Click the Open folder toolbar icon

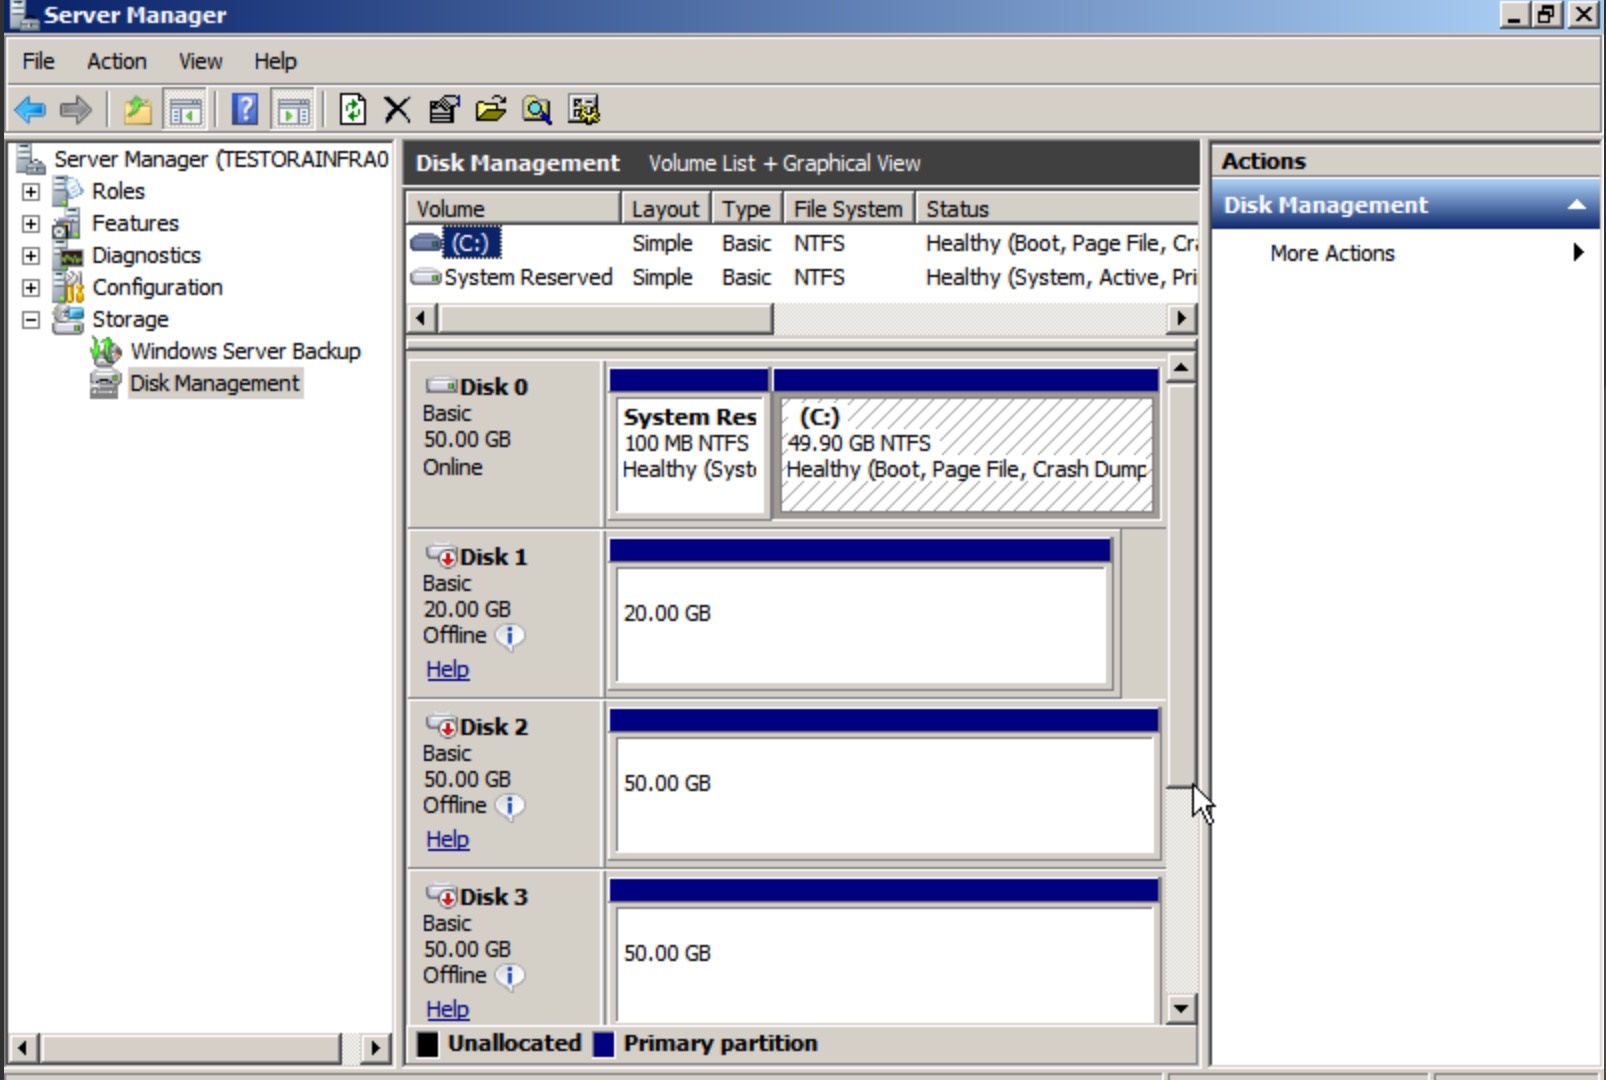[490, 109]
